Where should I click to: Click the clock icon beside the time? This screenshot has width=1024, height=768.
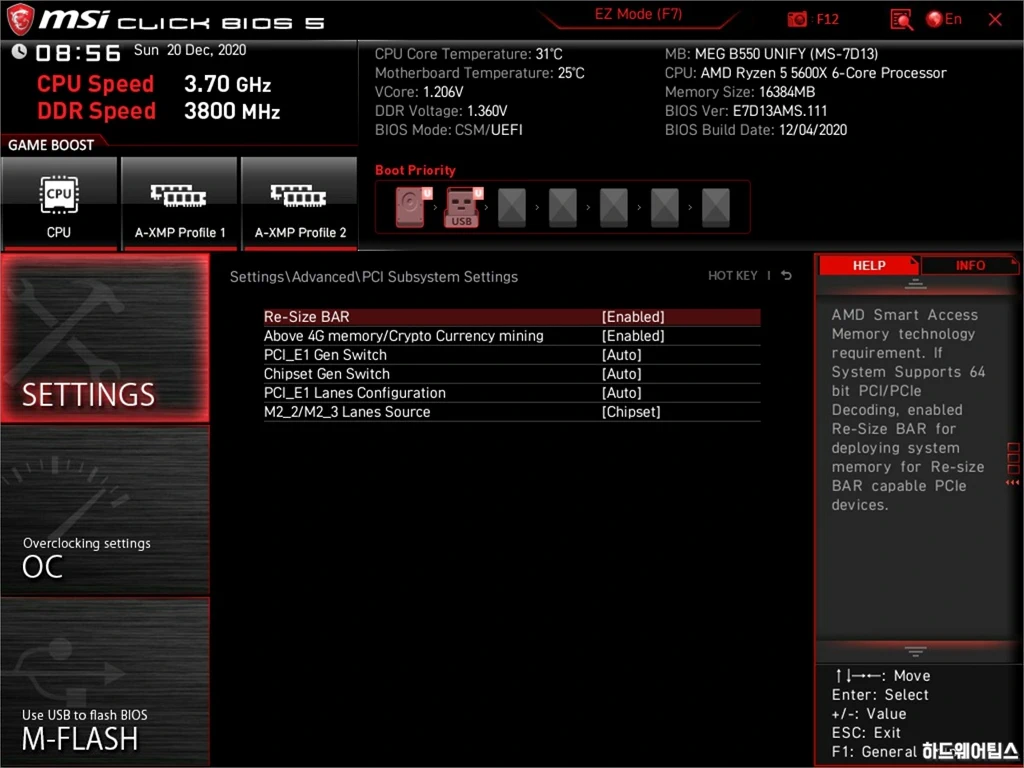[x=20, y=51]
